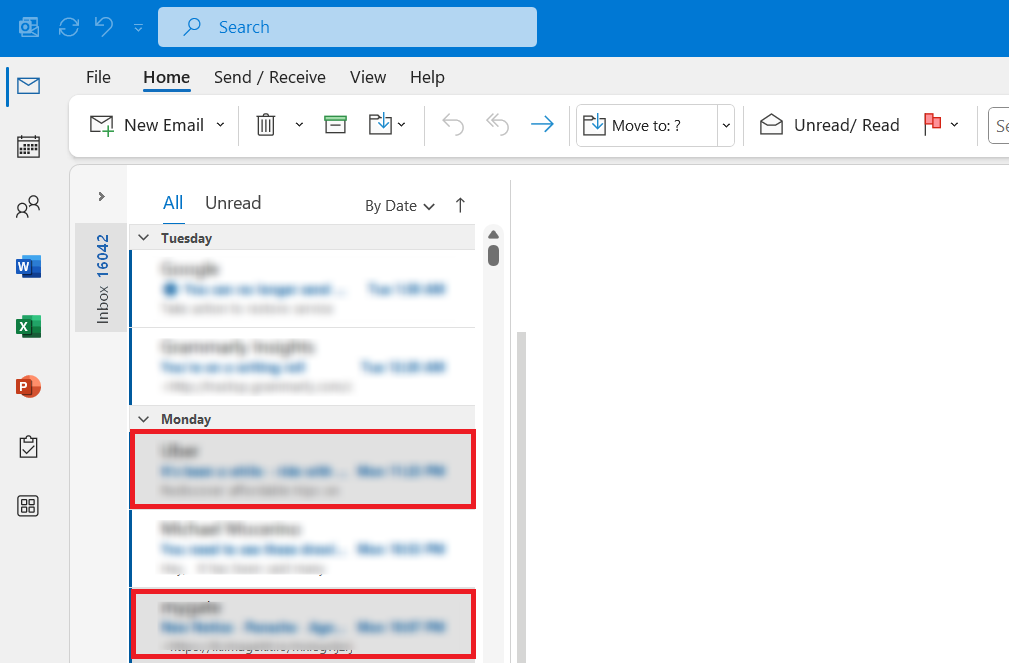
Task: Expand the folder pane chevron
Action: click(x=101, y=196)
